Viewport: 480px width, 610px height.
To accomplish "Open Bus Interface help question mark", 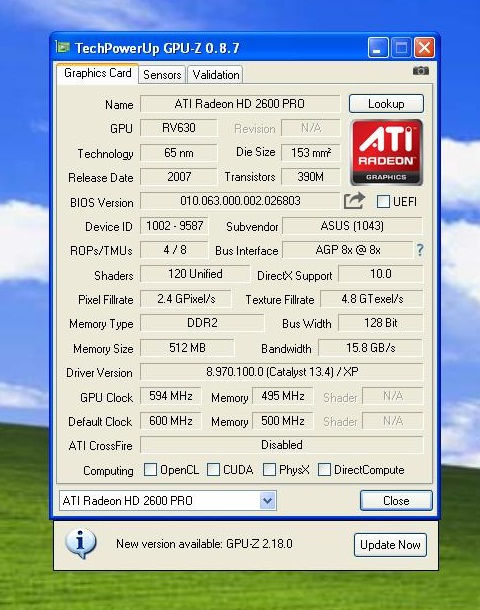I will click(x=420, y=250).
